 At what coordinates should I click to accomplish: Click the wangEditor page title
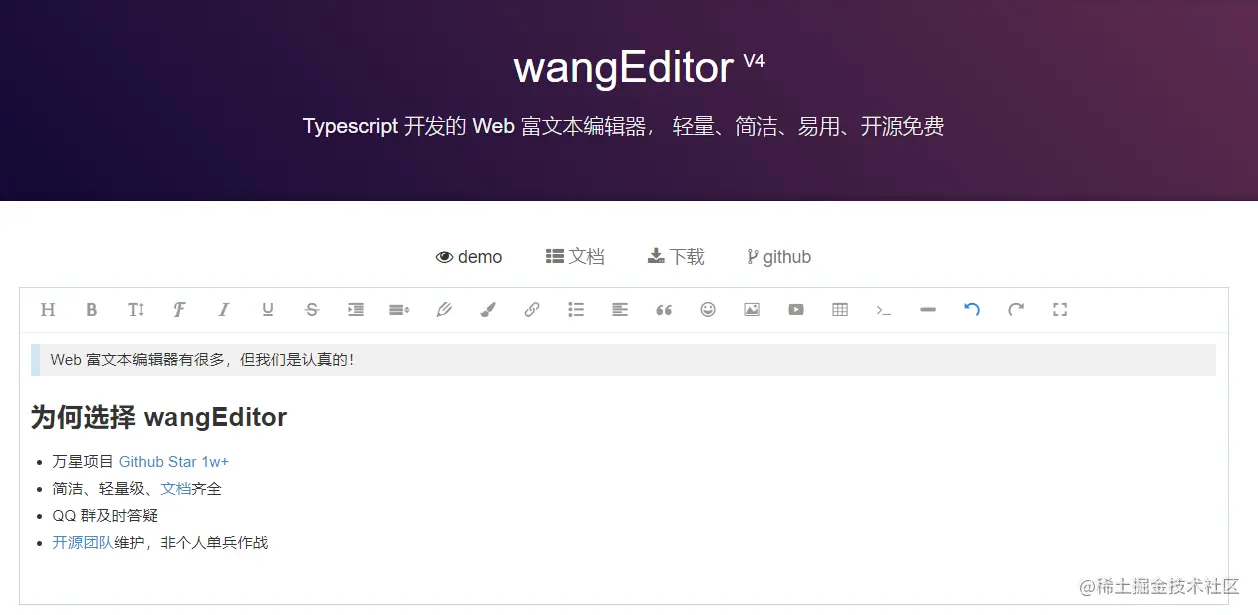624,67
